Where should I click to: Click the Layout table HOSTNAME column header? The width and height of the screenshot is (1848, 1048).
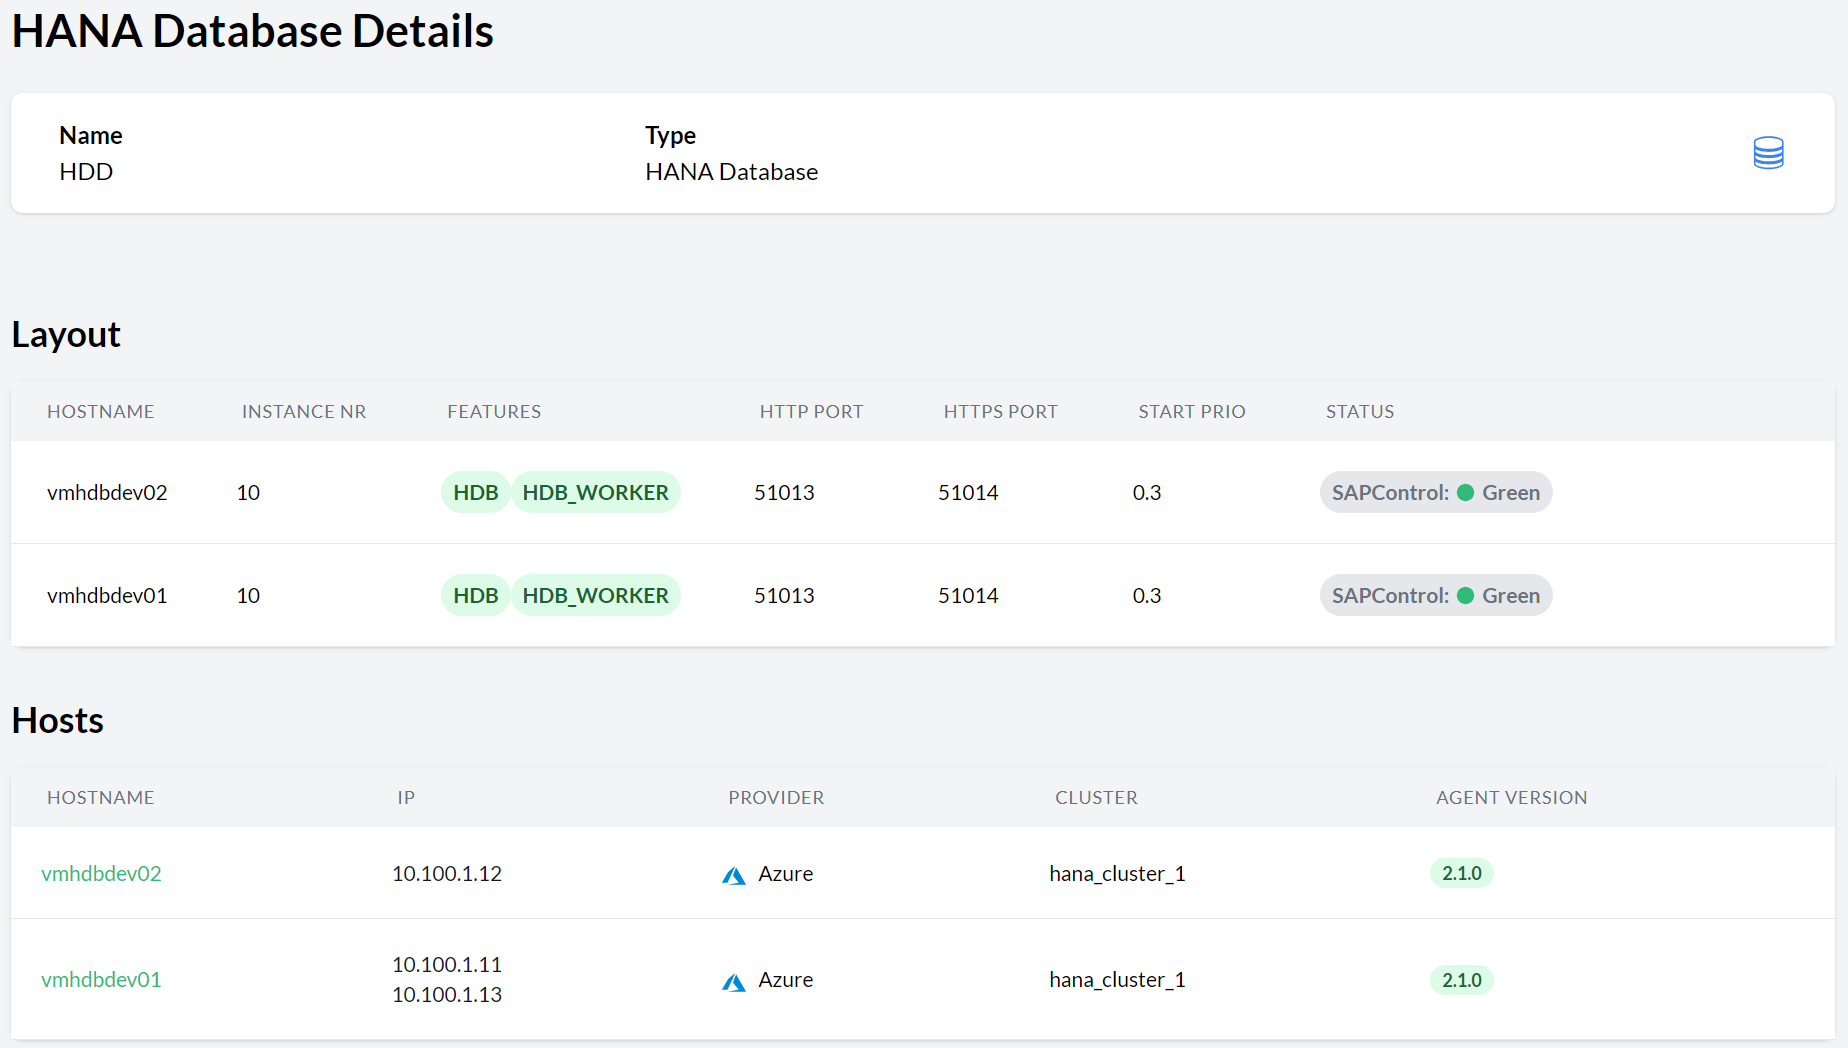[100, 411]
